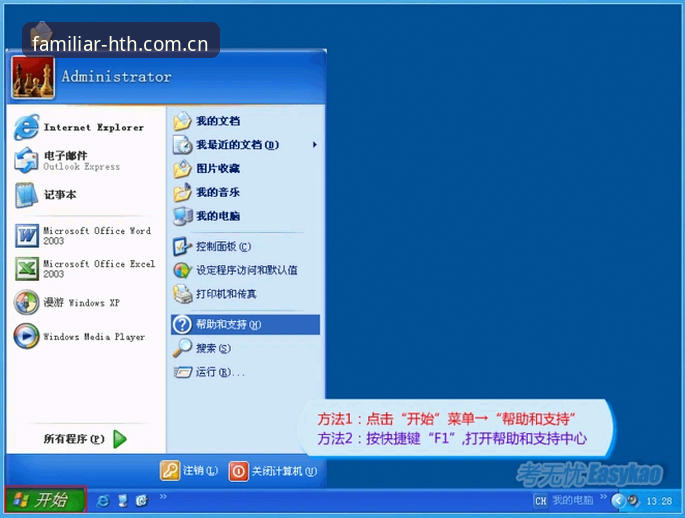The height and width of the screenshot is (518, 685).
Task: Select the 帮助和支持(H) menu item
Action: click(x=246, y=325)
